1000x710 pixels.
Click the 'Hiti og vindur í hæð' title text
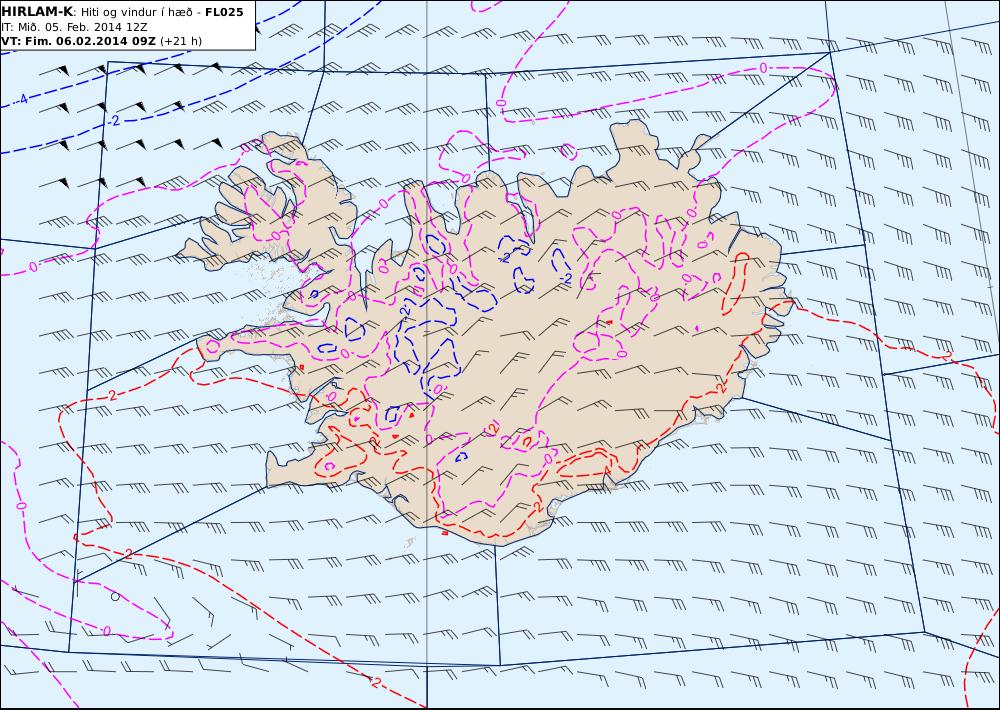coord(135,12)
